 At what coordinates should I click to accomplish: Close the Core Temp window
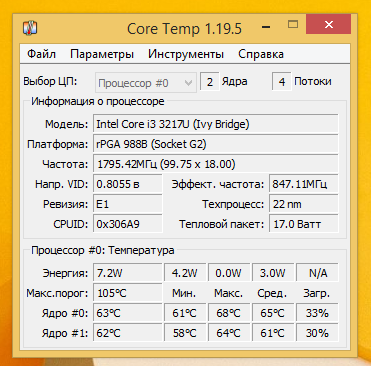coord(329,25)
